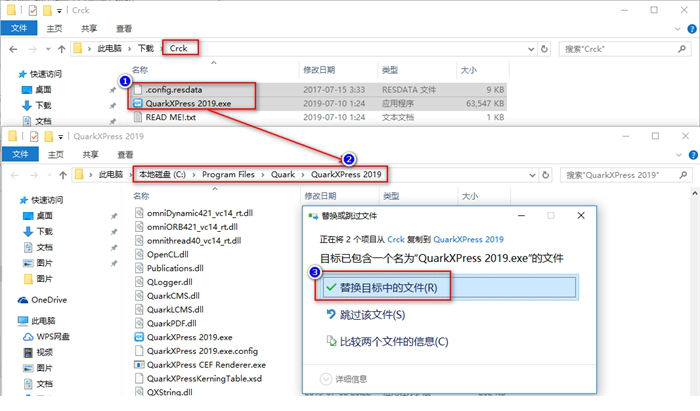This screenshot has width=700, height=411.
Task: Click the QuarkXPress 2019 destination link in the dialog
Action: [468, 239]
